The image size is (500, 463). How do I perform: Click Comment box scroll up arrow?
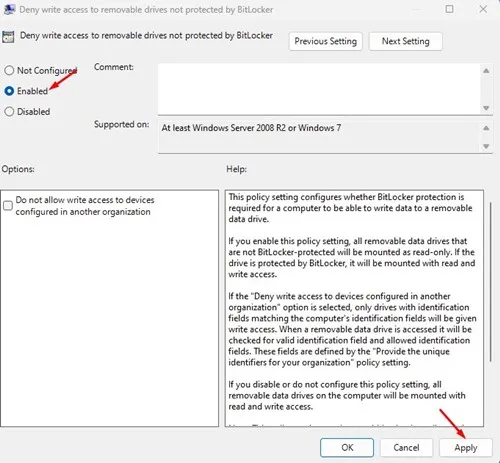486,71
